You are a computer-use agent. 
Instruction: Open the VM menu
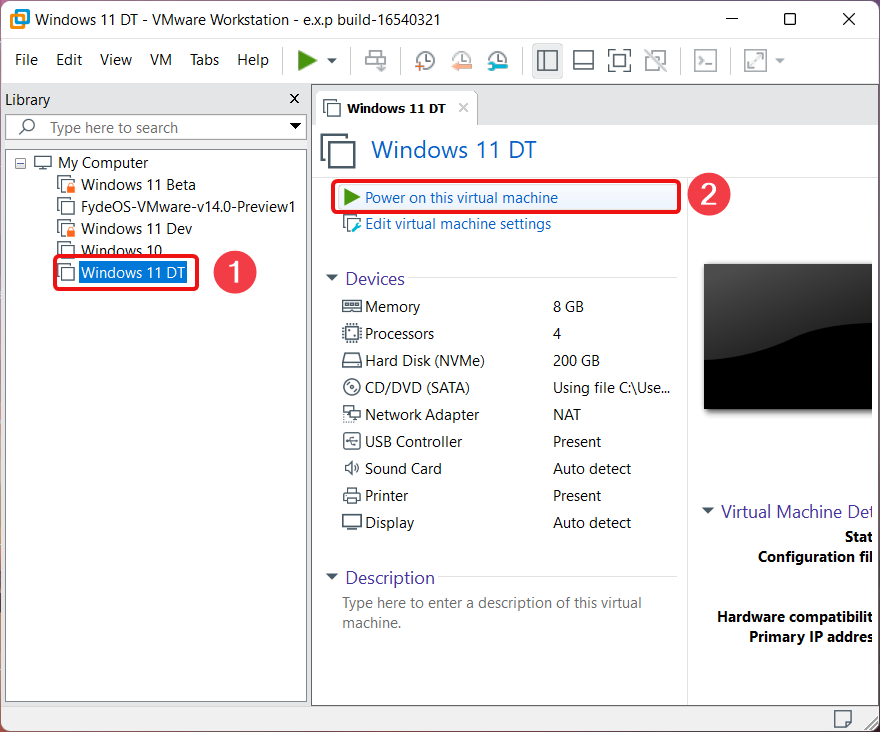[x=161, y=60]
